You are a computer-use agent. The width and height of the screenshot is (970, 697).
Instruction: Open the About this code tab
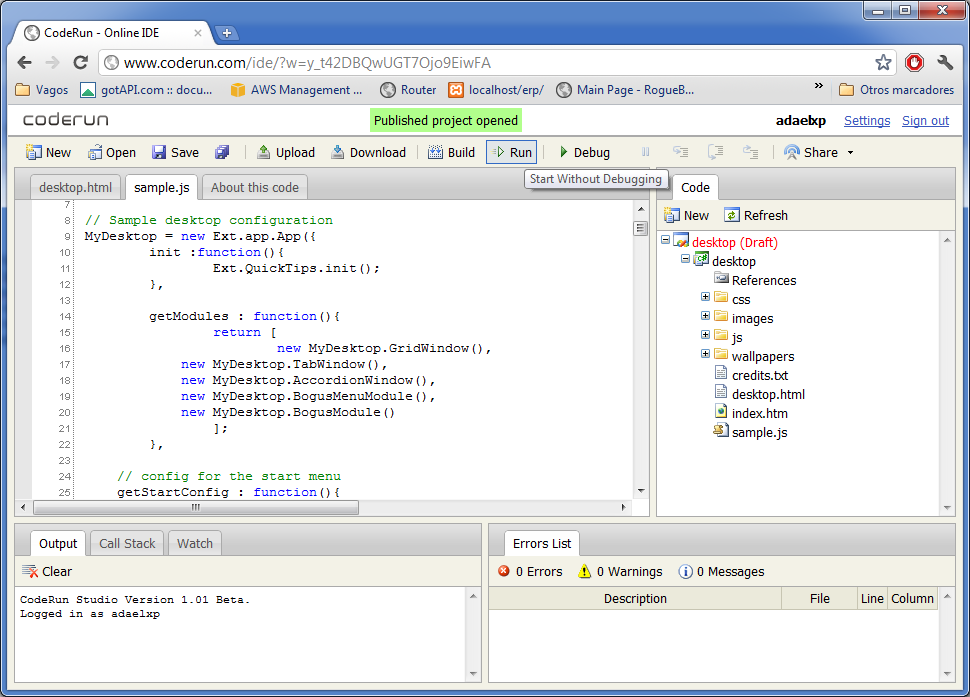(254, 187)
